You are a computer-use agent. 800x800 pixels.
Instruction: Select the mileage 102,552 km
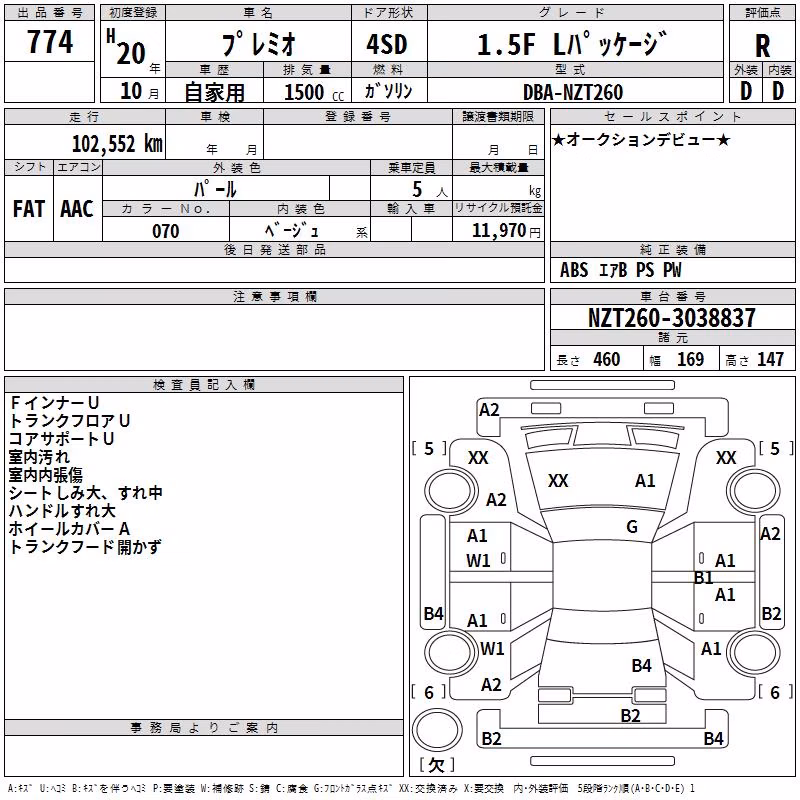click(x=117, y=143)
